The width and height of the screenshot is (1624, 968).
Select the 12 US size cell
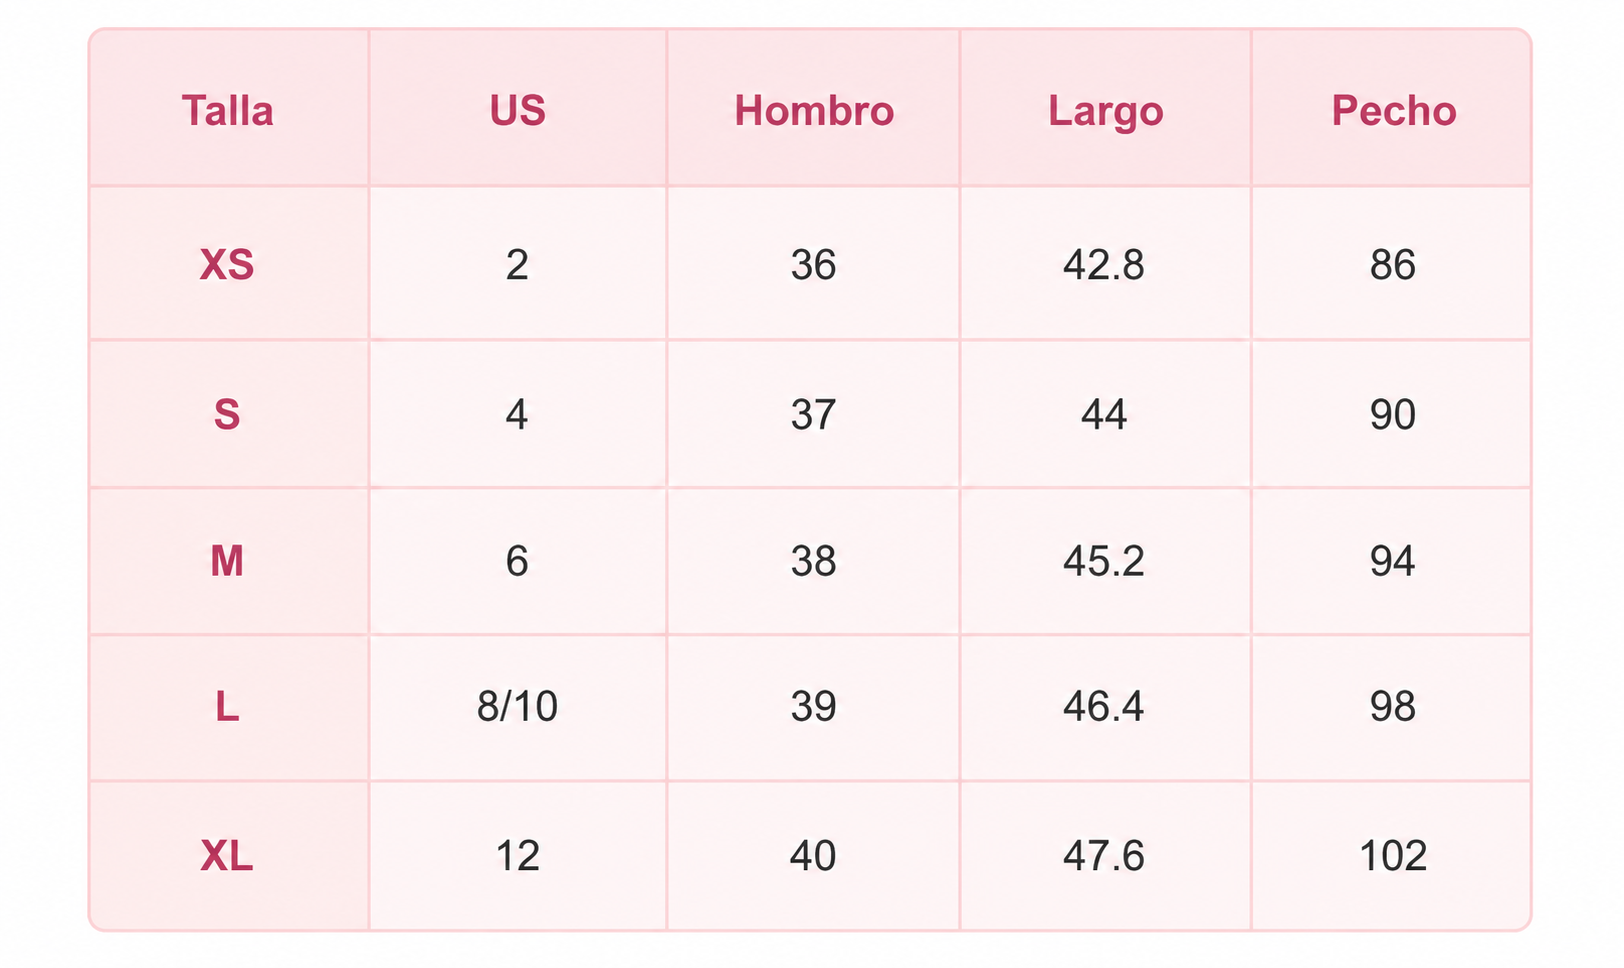pyautogui.click(x=517, y=856)
